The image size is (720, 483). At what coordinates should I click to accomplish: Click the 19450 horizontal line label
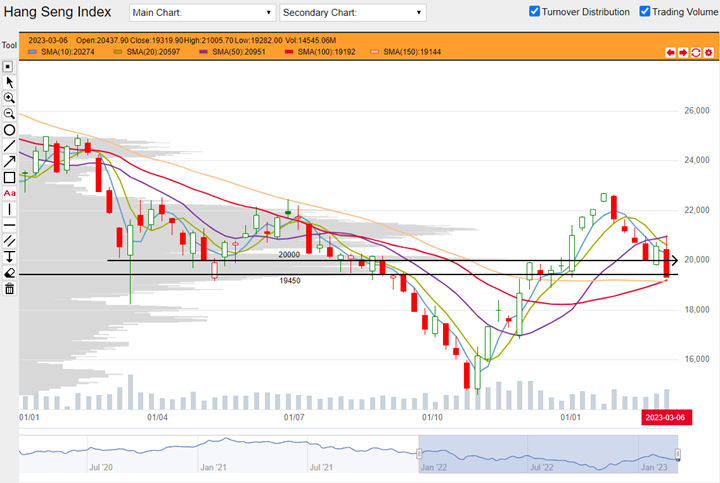click(x=290, y=281)
